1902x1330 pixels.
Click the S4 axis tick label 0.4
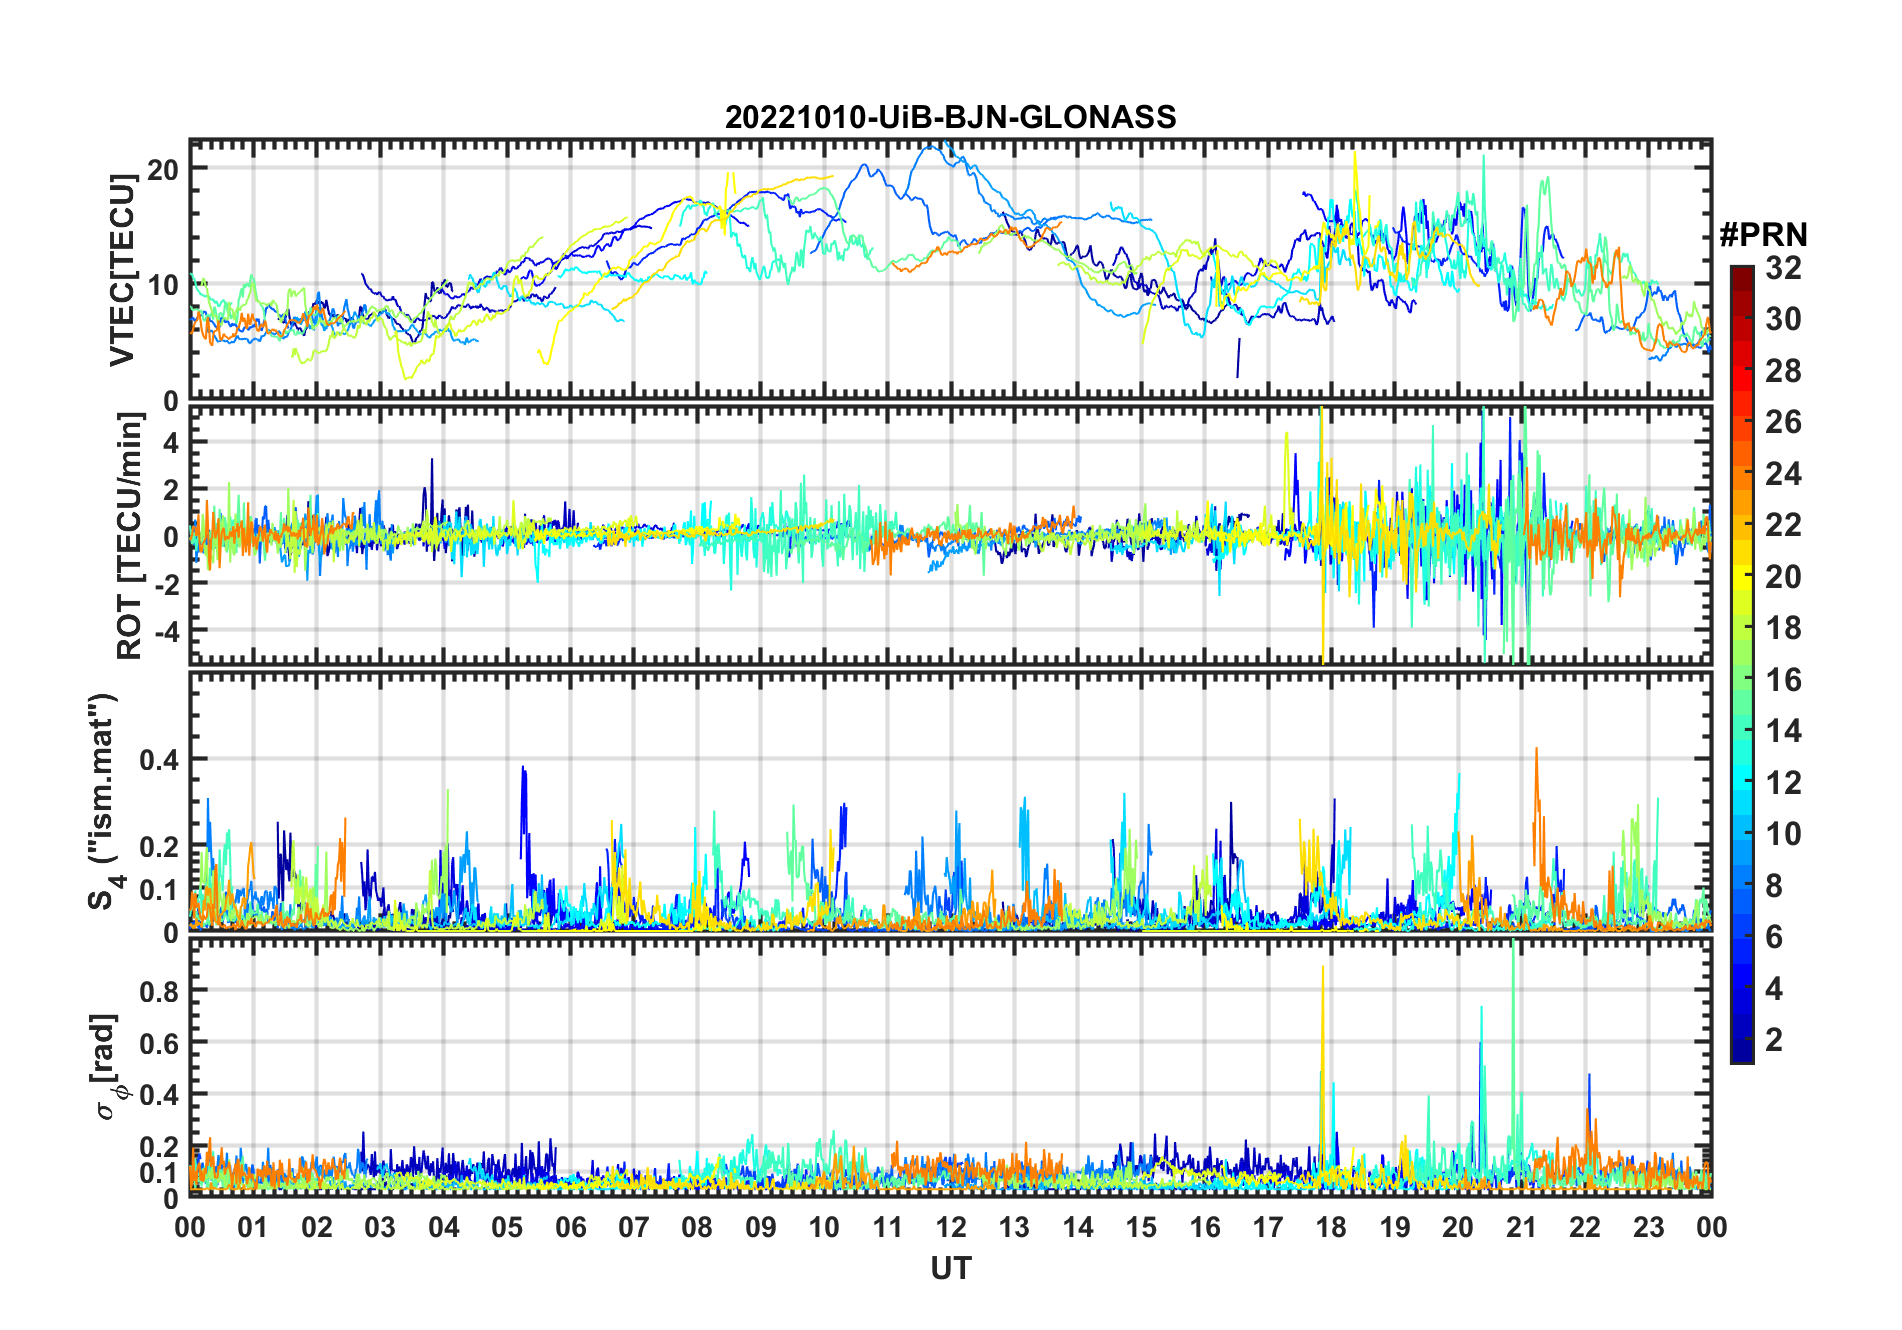pos(160,760)
